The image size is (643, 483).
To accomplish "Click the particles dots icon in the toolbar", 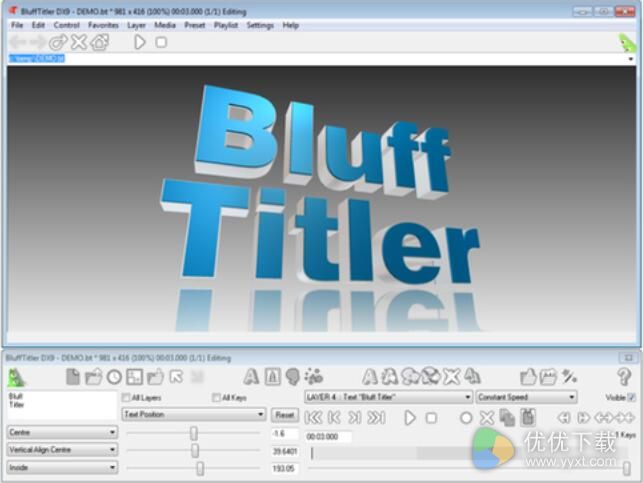I will tap(314, 376).
